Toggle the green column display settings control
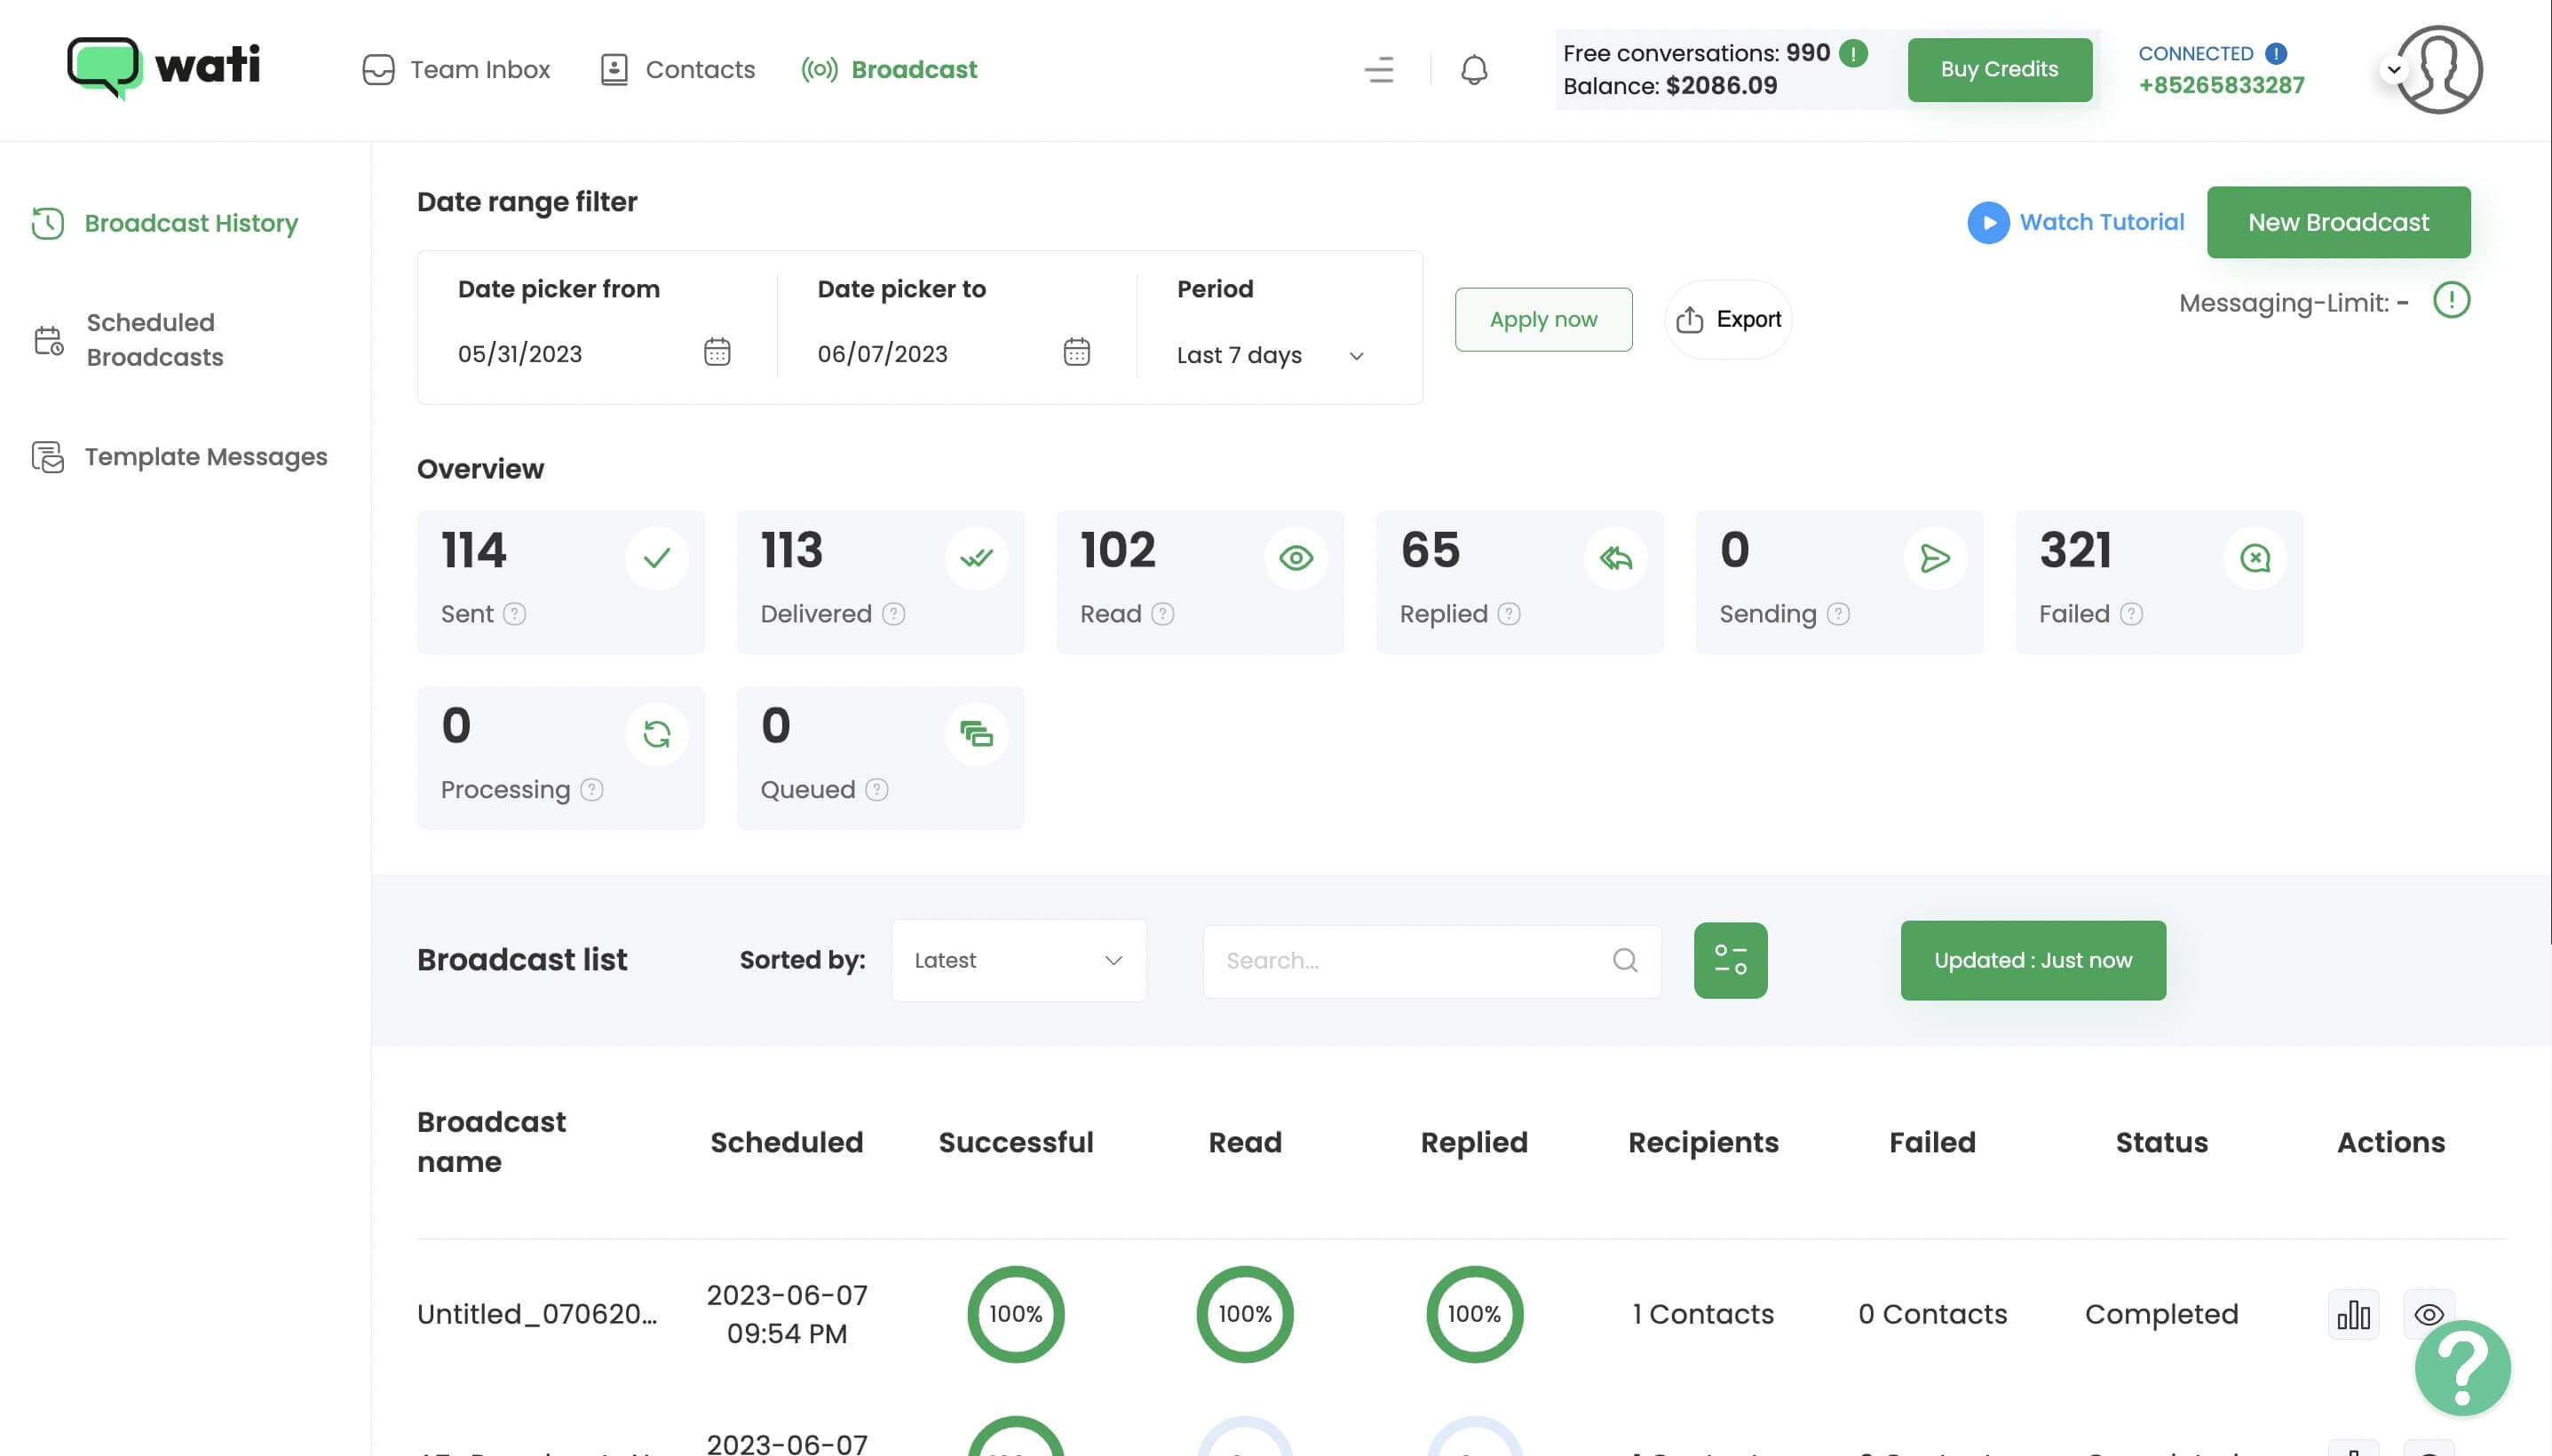Viewport: 2552px width, 1456px height. [1730, 959]
